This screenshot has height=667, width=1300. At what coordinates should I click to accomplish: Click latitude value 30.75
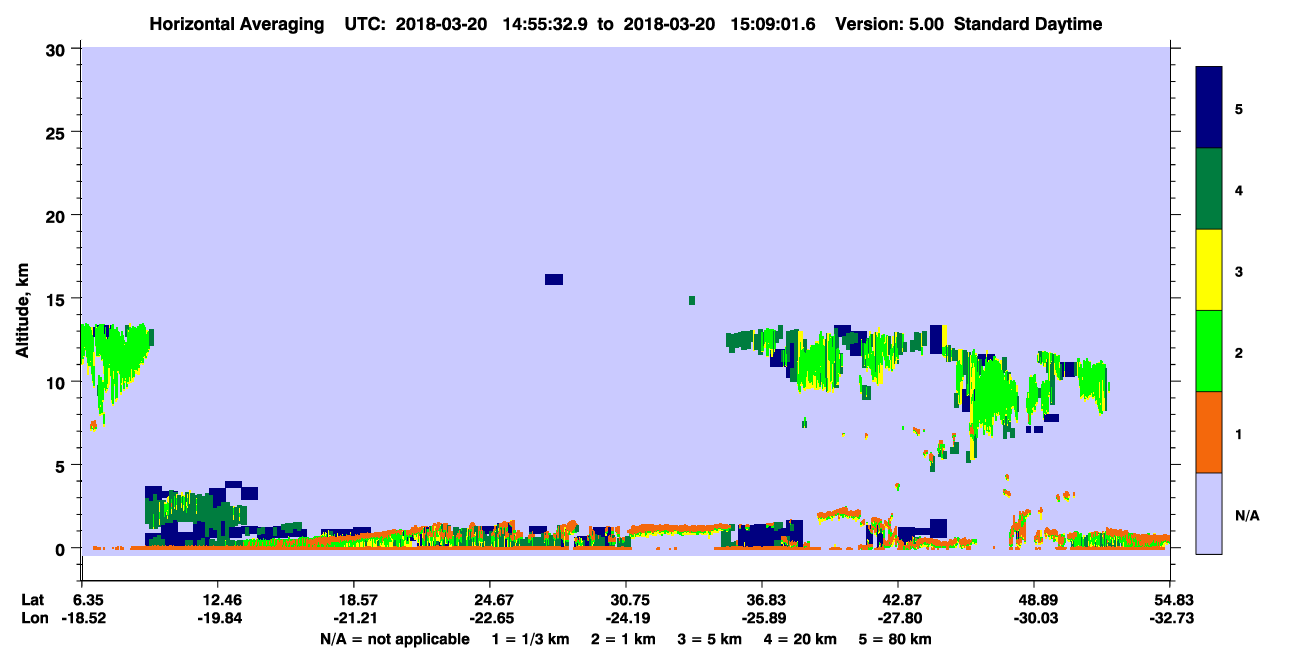[x=625, y=599]
